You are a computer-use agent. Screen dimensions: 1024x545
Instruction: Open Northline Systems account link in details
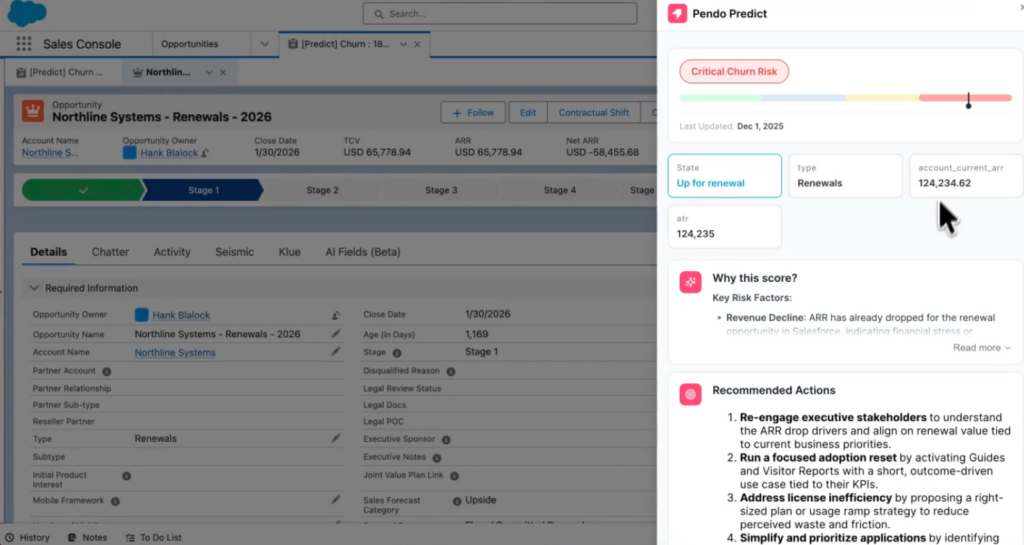pos(175,352)
